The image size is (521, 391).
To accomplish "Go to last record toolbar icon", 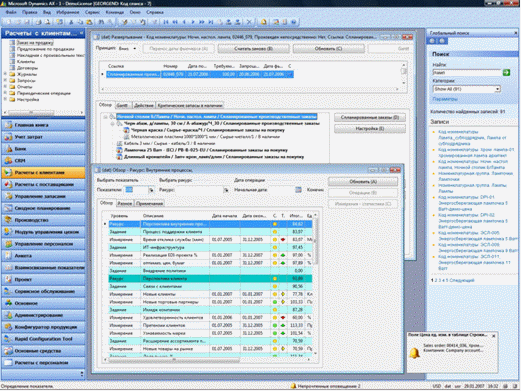I will 211,22.
